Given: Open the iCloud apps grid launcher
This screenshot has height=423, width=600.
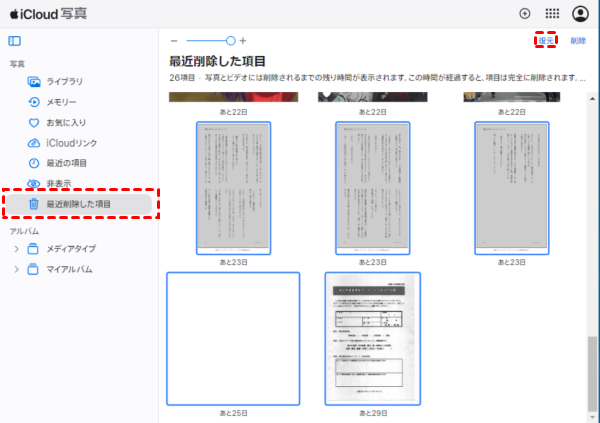Looking at the screenshot, I should pyautogui.click(x=552, y=14).
